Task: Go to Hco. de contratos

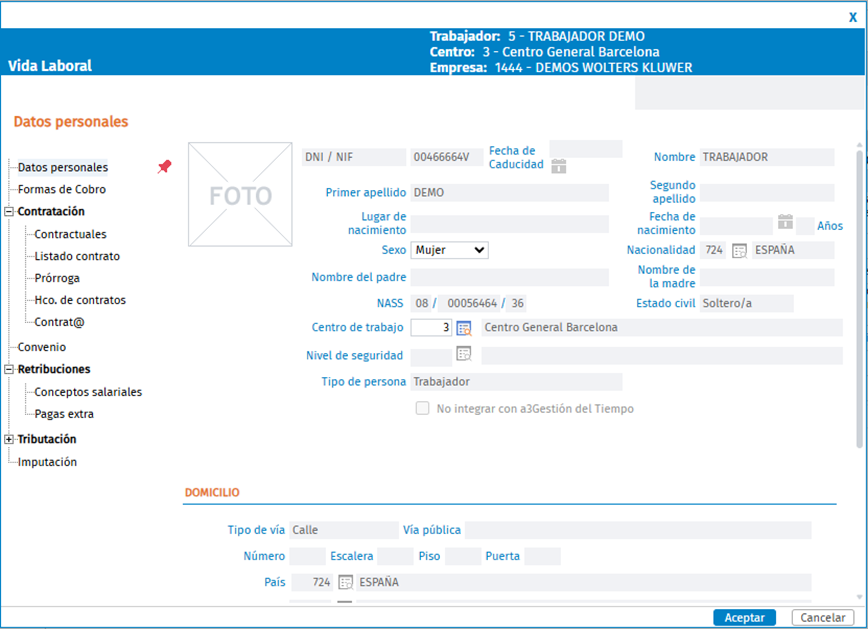Action: click(x=80, y=300)
